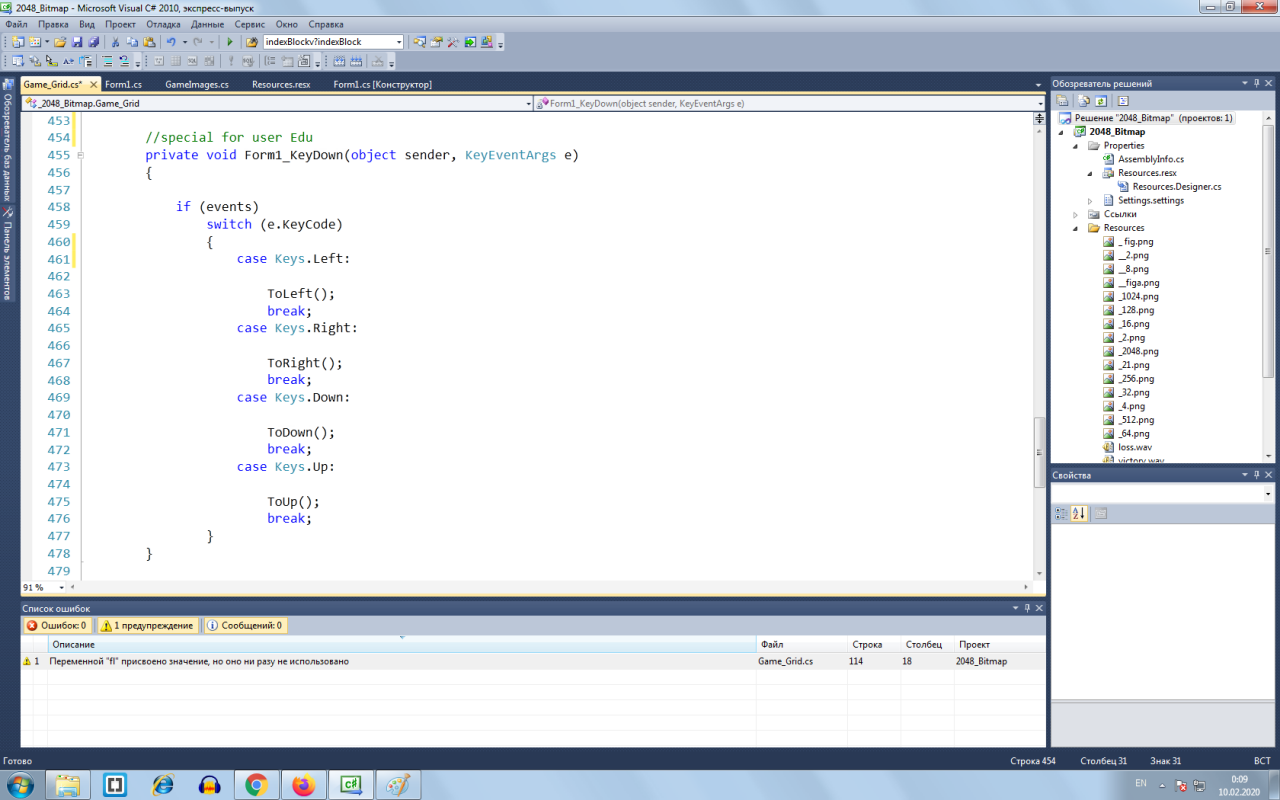Click Refresh icon in Solution Explorer toolbar
Screen dimensions: 1280x800
[x=1101, y=101]
